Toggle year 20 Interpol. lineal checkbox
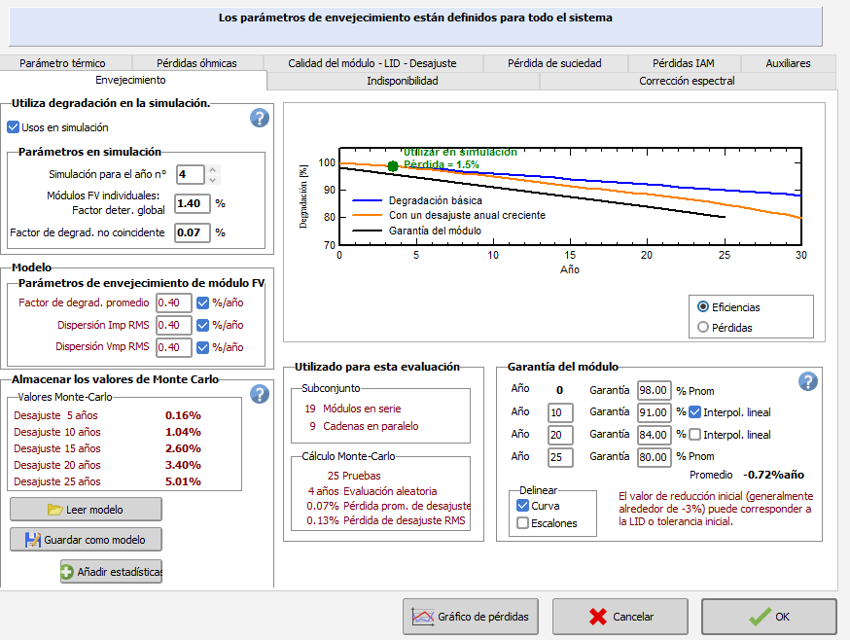This screenshot has width=850, height=640. click(x=696, y=435)
